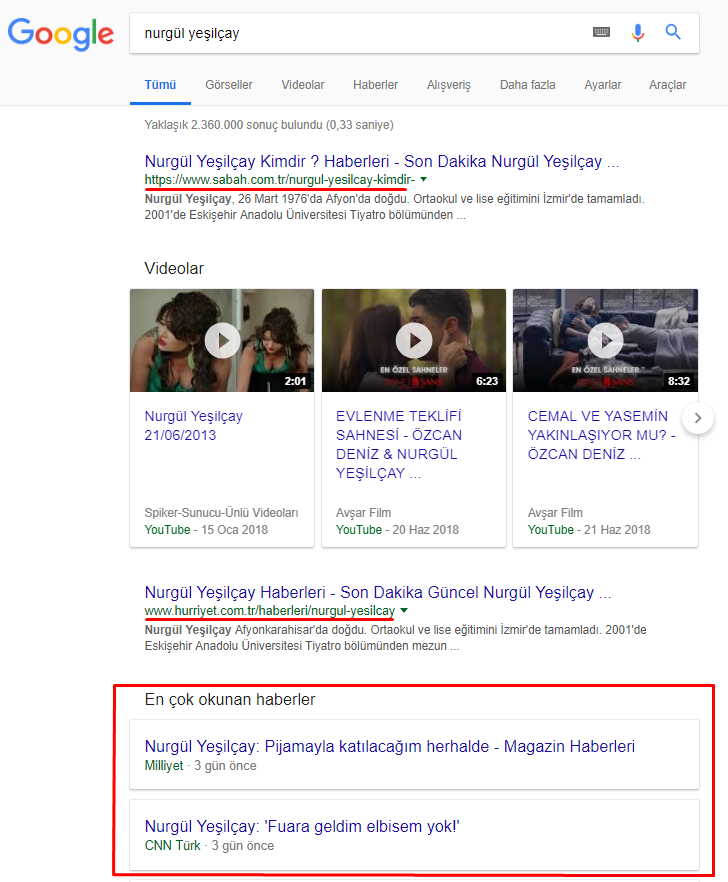Play the EVLENME TEKLİFİ SAHNESİ video
This screenshot has width=728, height=882.
414,340
